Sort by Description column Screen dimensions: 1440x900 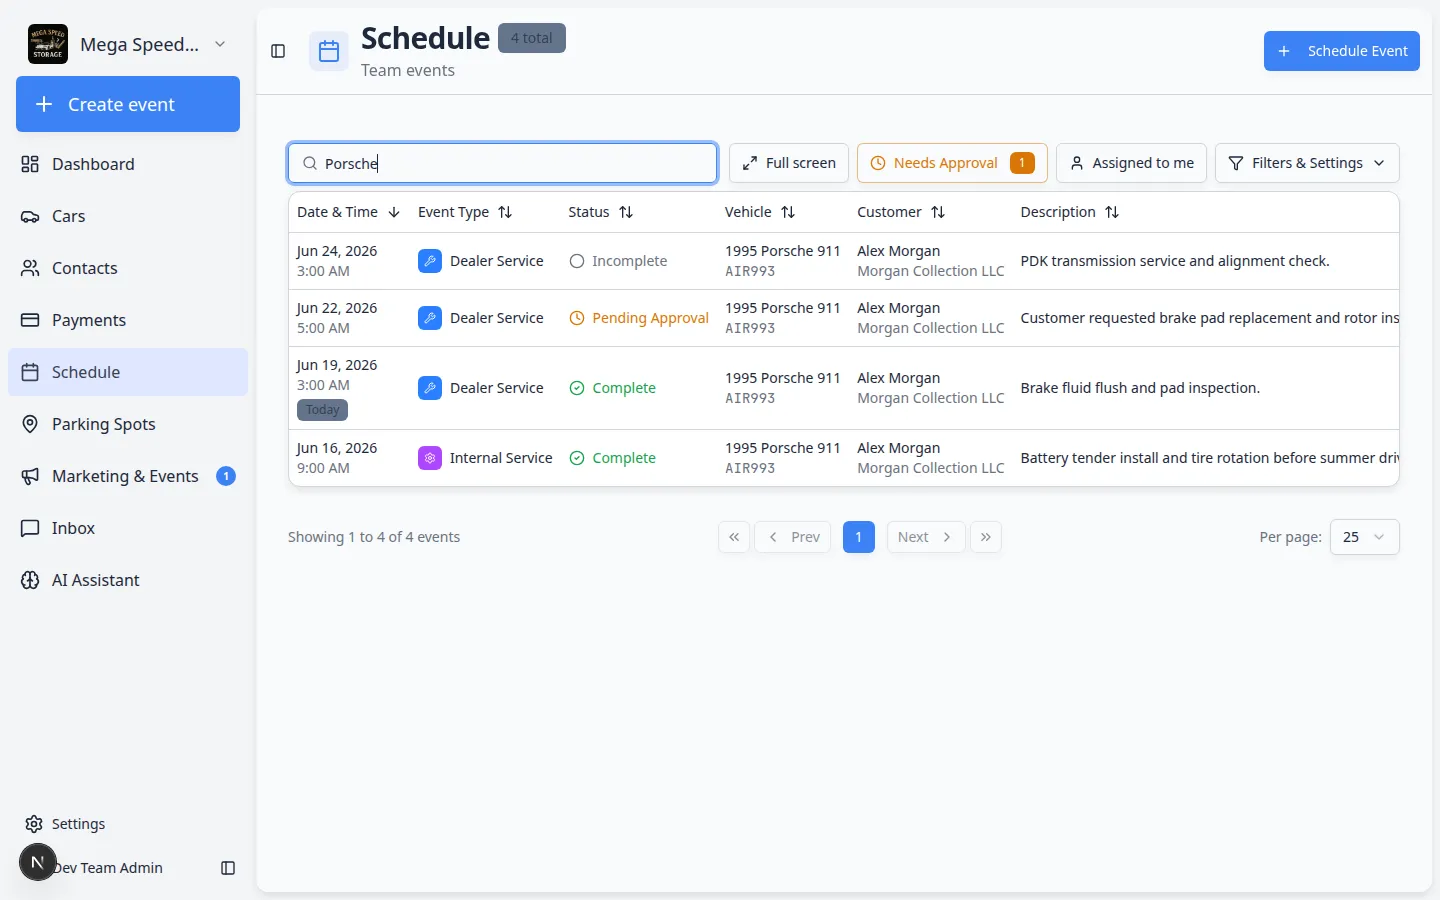coord(1070,212)
